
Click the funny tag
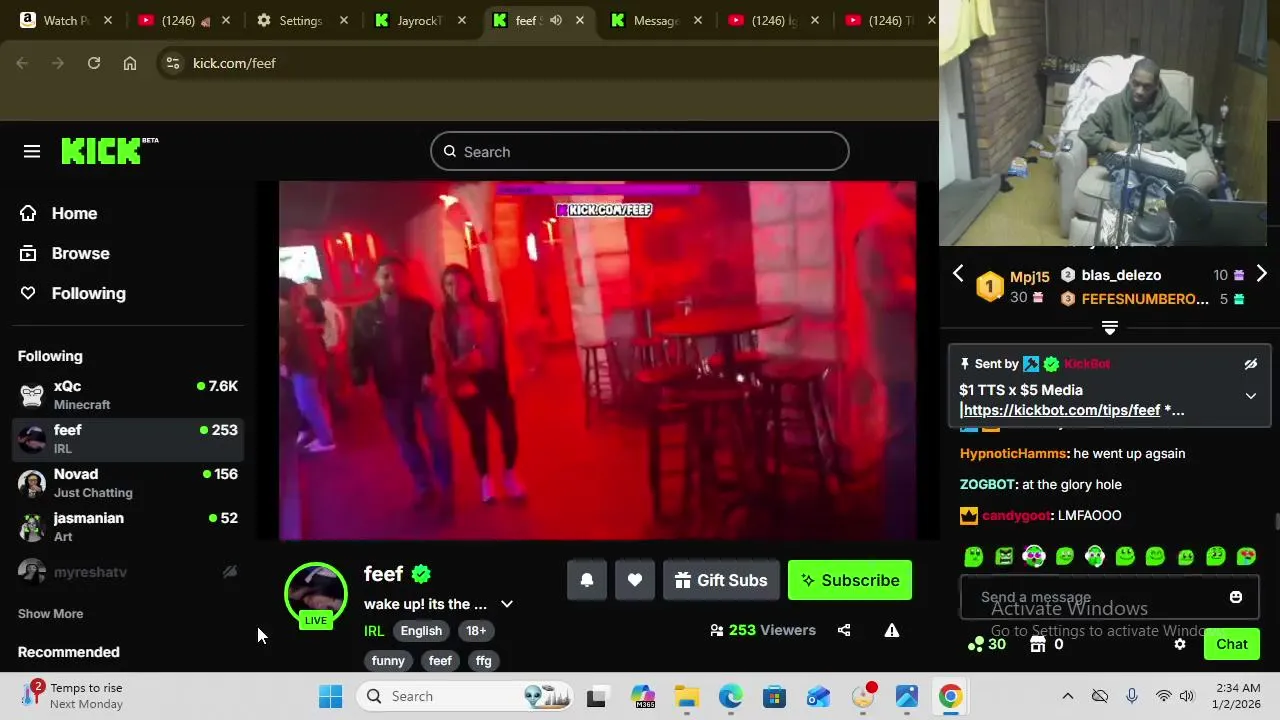pos(388,661)
